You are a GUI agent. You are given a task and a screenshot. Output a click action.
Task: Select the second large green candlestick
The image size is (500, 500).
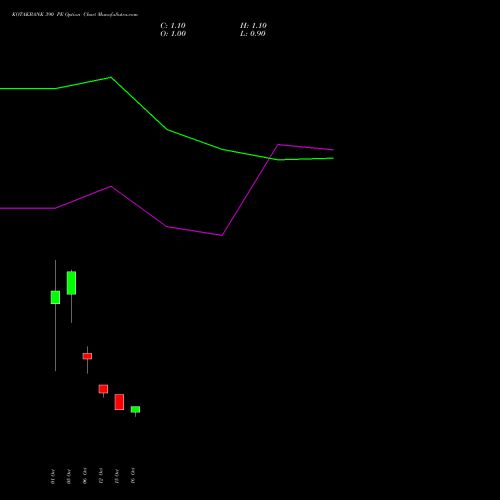pos(71,283)
